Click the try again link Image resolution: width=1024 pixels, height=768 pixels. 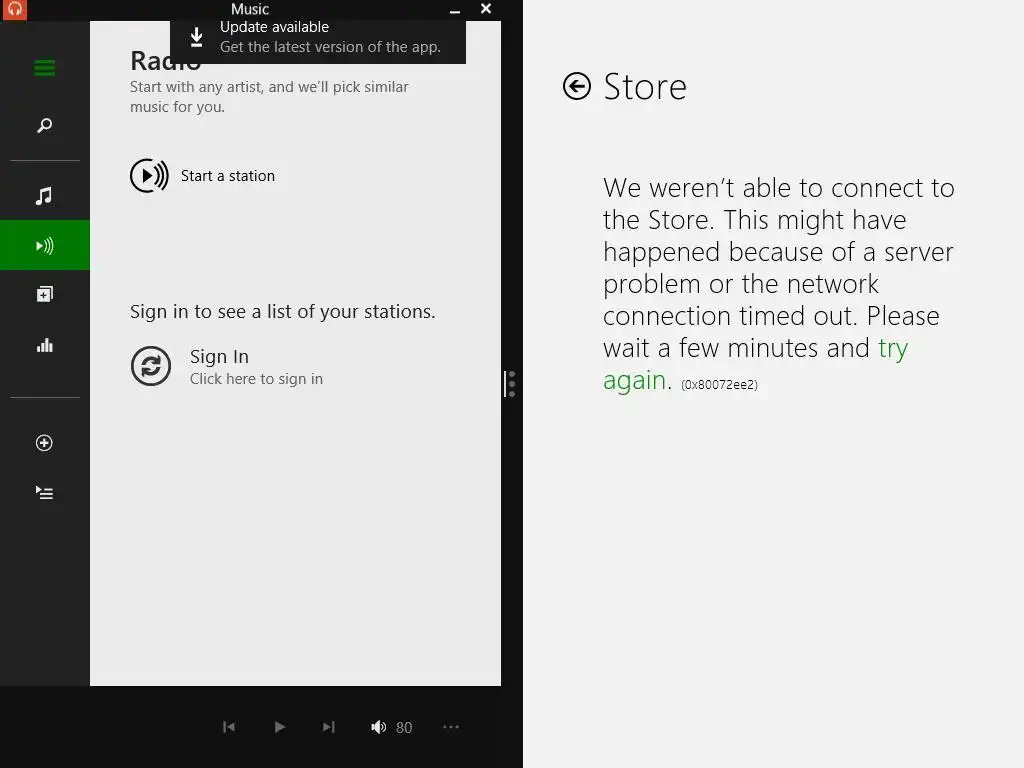755,364
